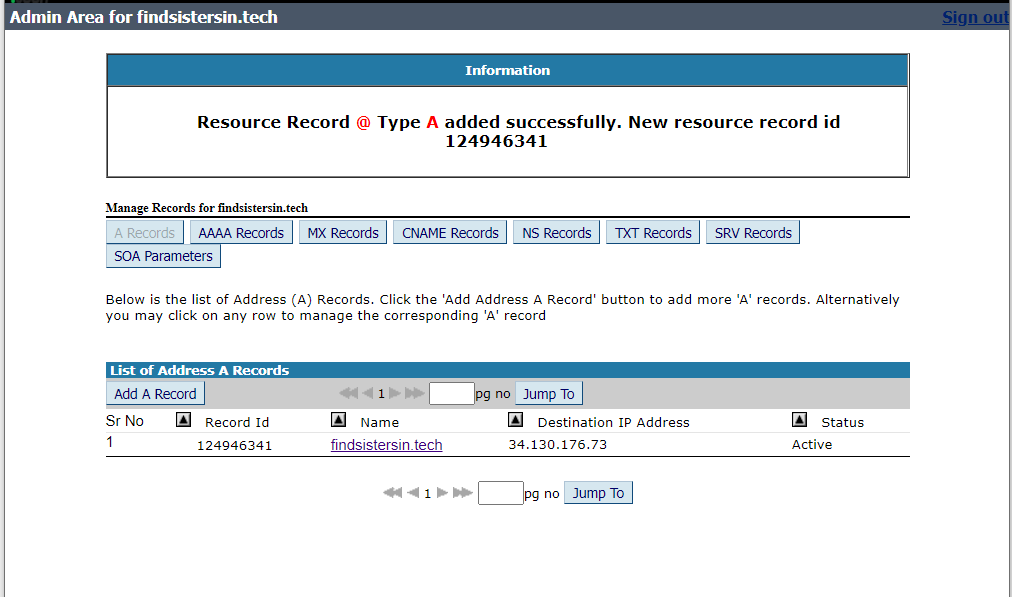Select the Information banner heading

coord(508,70)
